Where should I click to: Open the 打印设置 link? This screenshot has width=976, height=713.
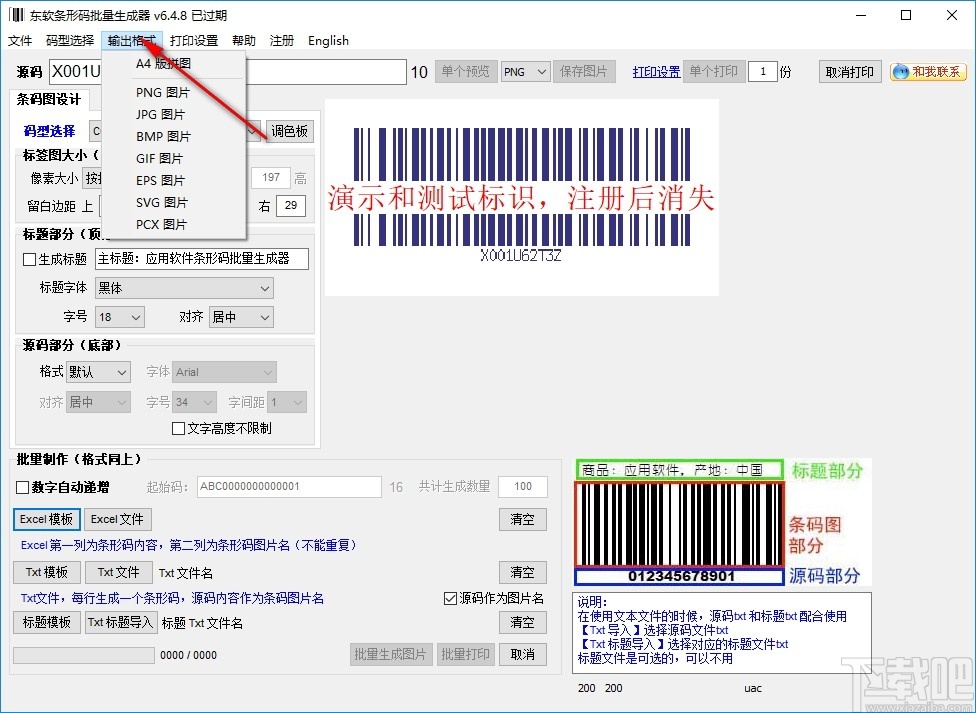tap(656, 72)
